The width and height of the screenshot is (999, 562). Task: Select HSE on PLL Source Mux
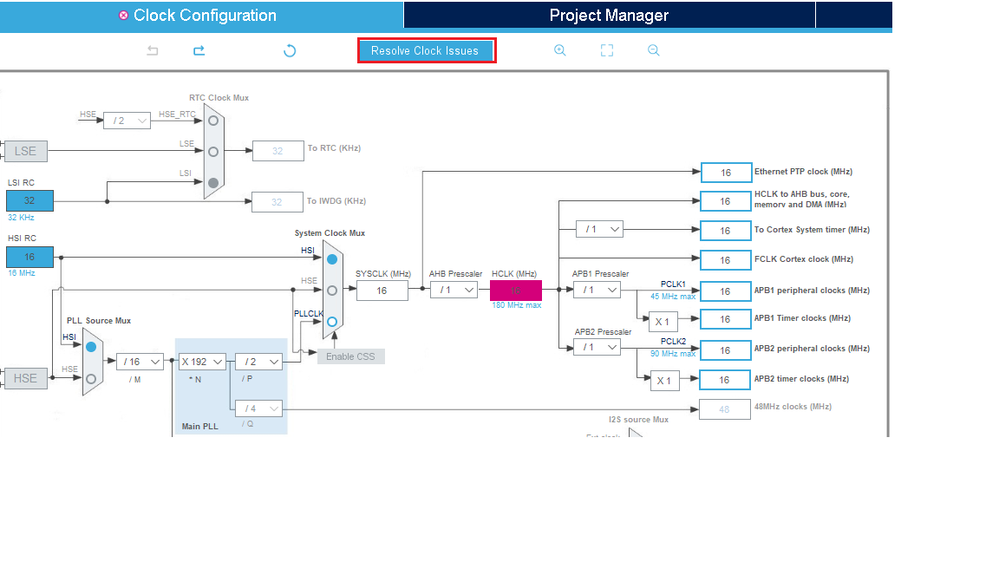tap(91, 378)
